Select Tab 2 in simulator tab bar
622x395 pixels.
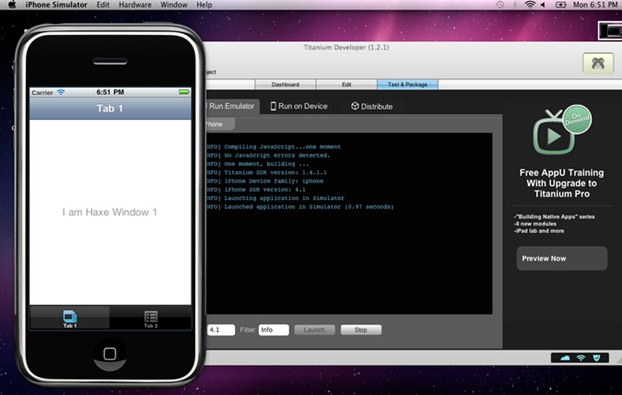click(151, 318)
